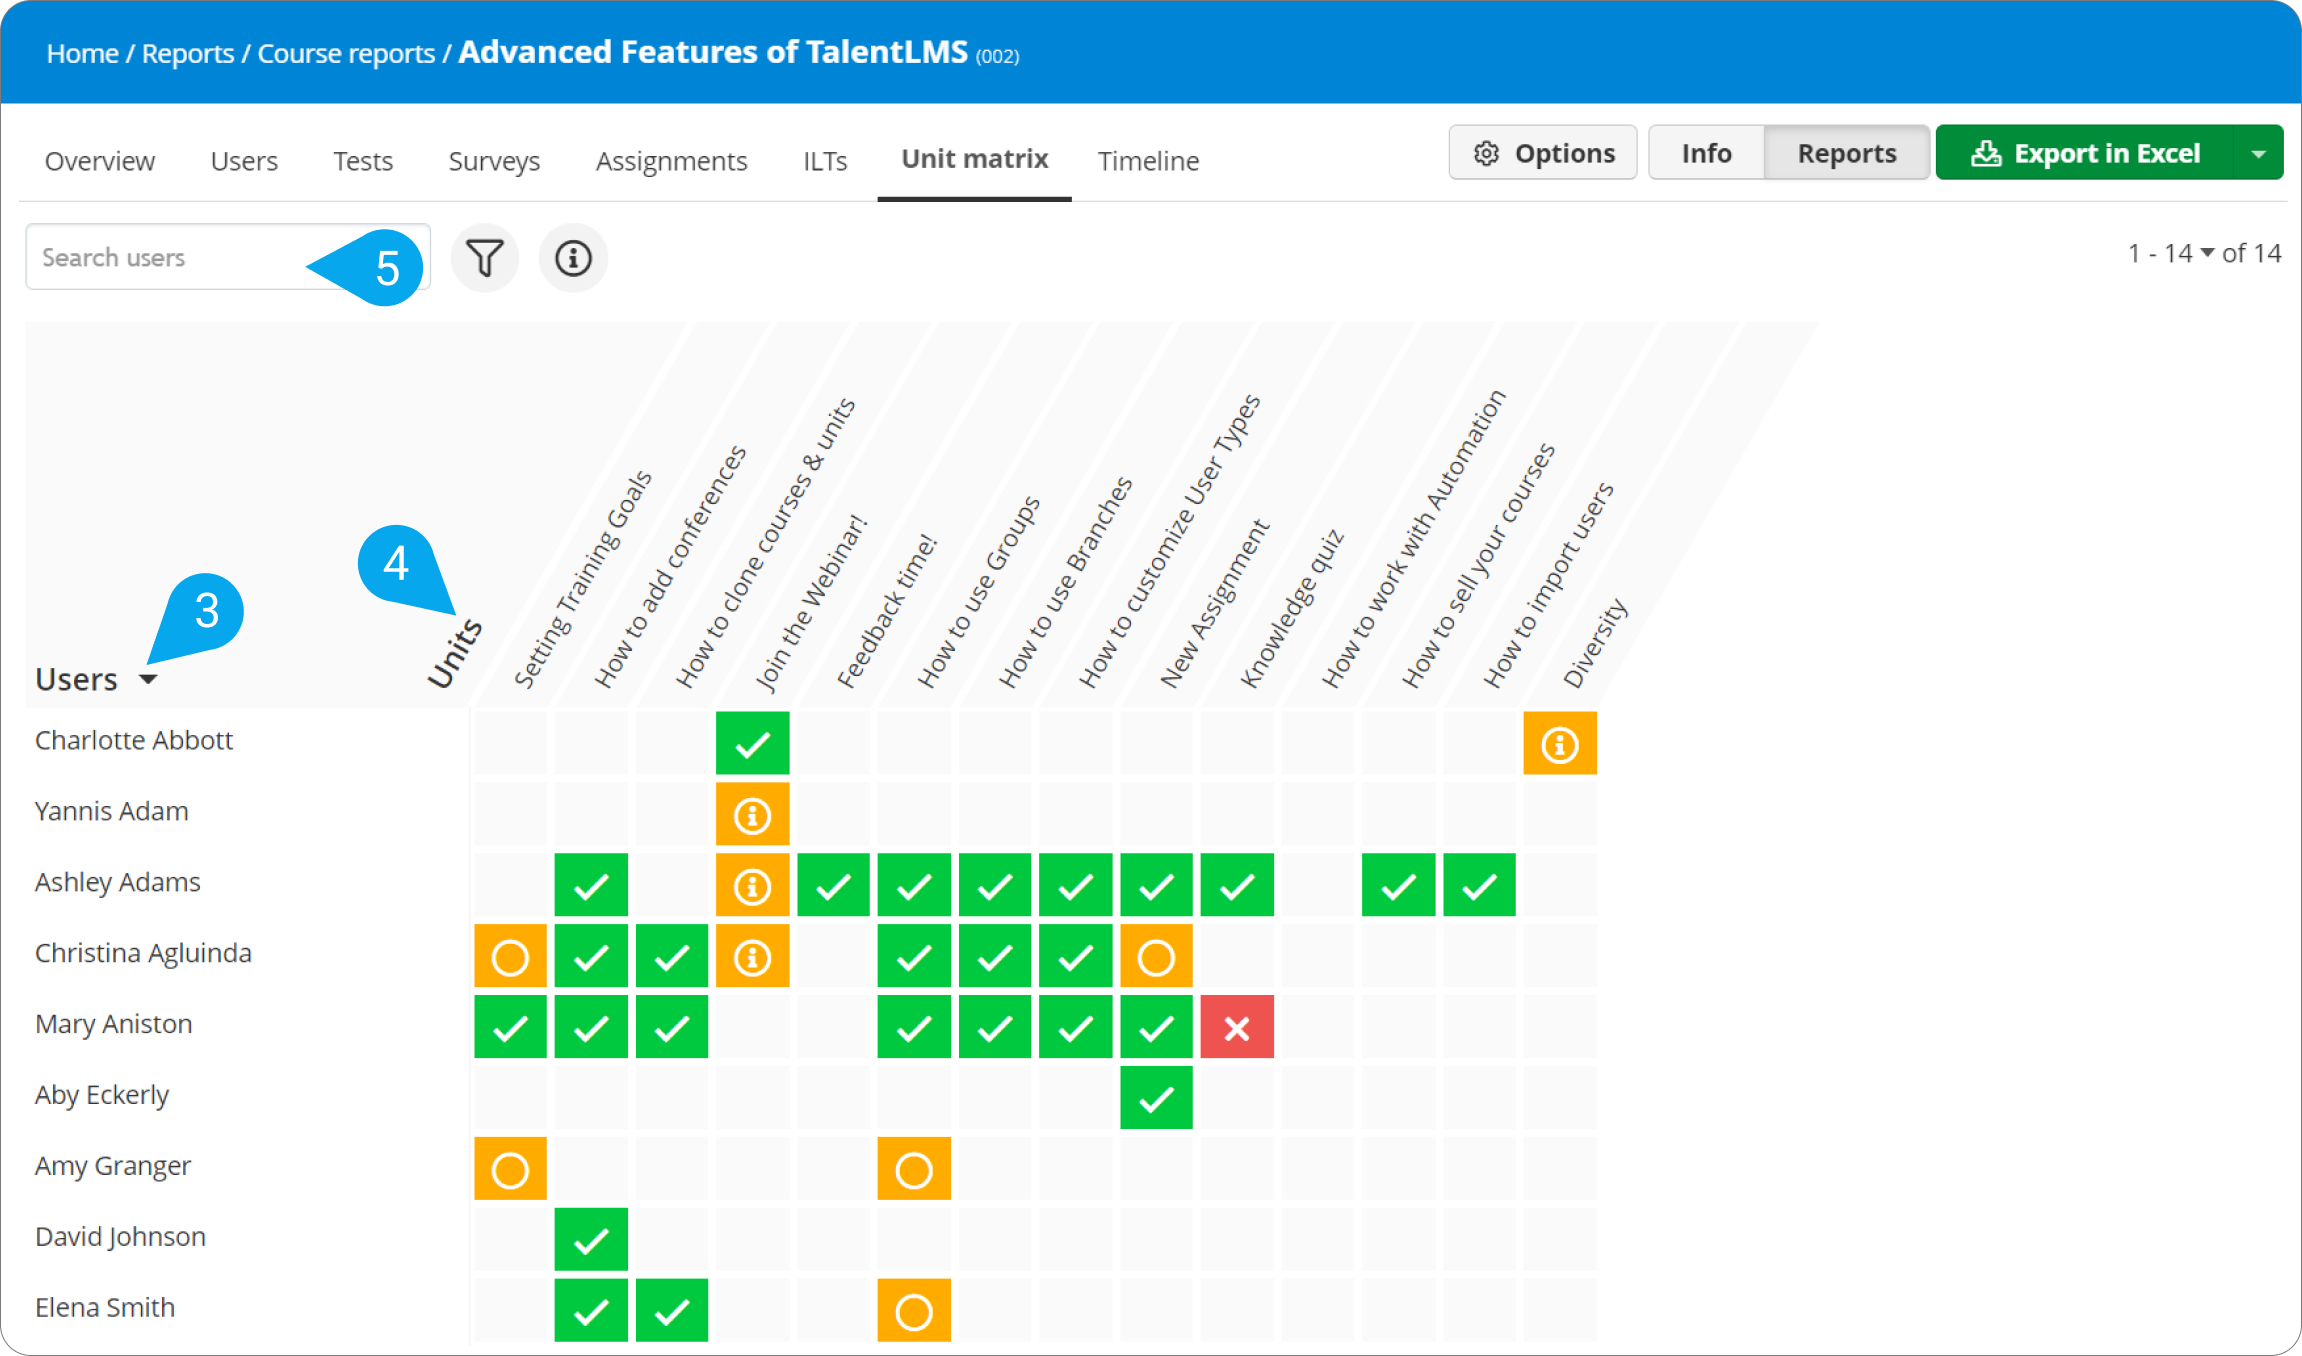Click user name Ashley Adams
Viewport: 2302px width, 1356px height.
118,882
